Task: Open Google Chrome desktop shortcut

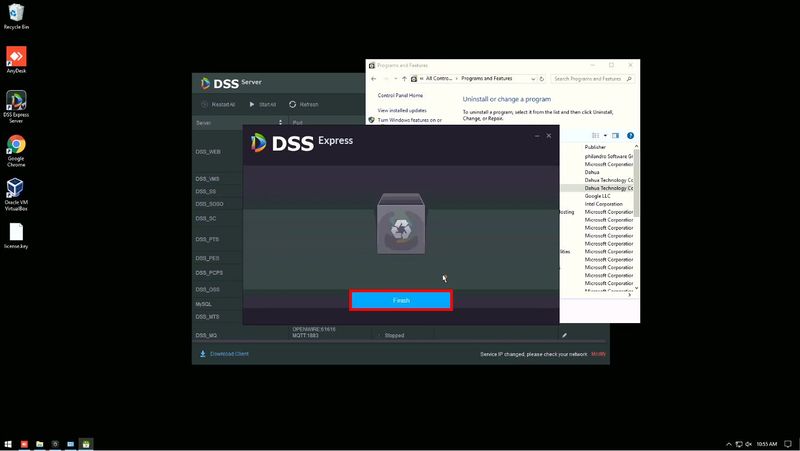Action: pos(16,151)
